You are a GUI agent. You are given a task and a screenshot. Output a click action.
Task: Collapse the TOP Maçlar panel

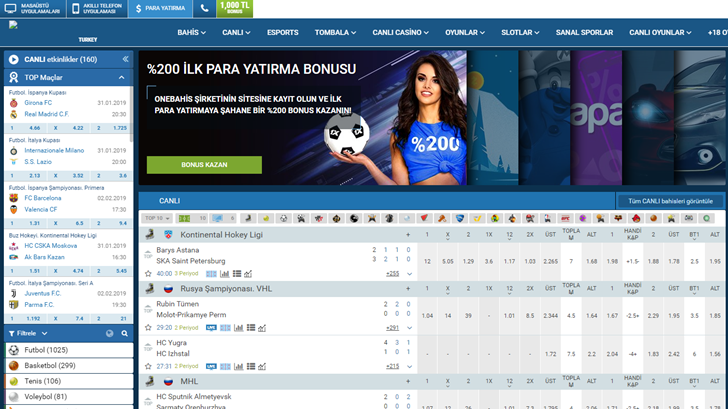[x=121, y=78]
